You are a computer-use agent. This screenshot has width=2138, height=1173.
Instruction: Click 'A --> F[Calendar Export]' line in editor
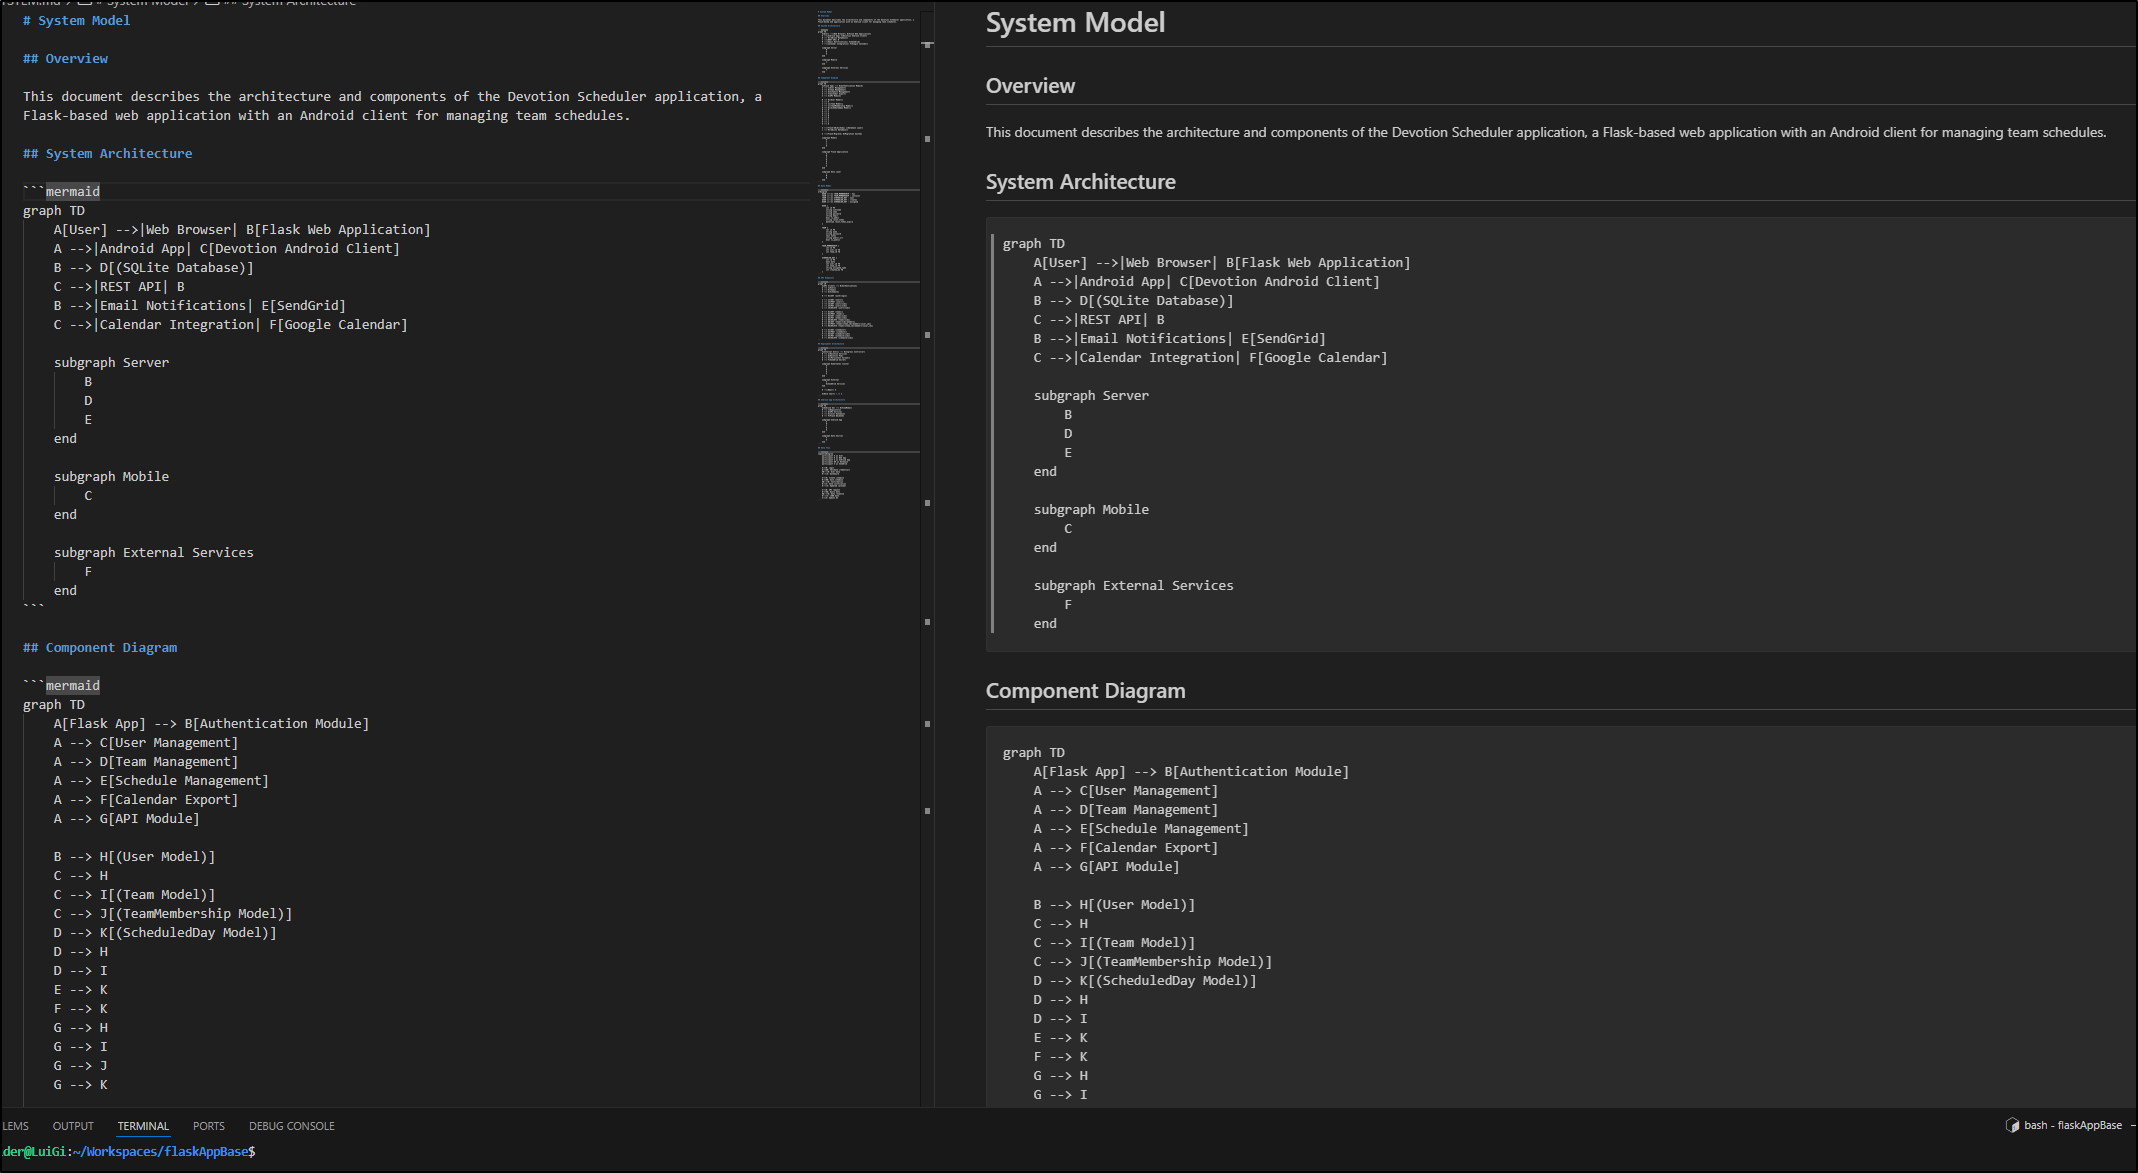(x=146, y=799)
